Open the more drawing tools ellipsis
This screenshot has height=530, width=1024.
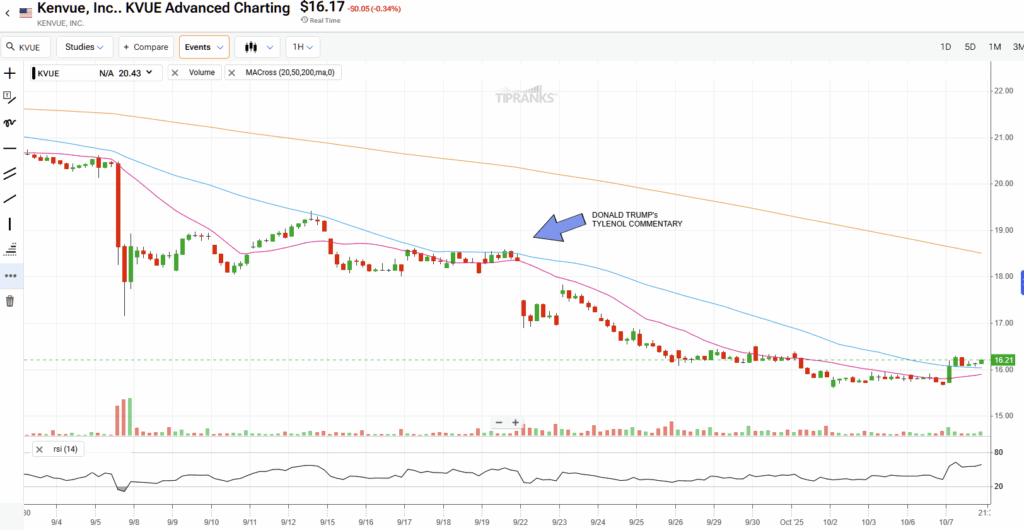10,275
